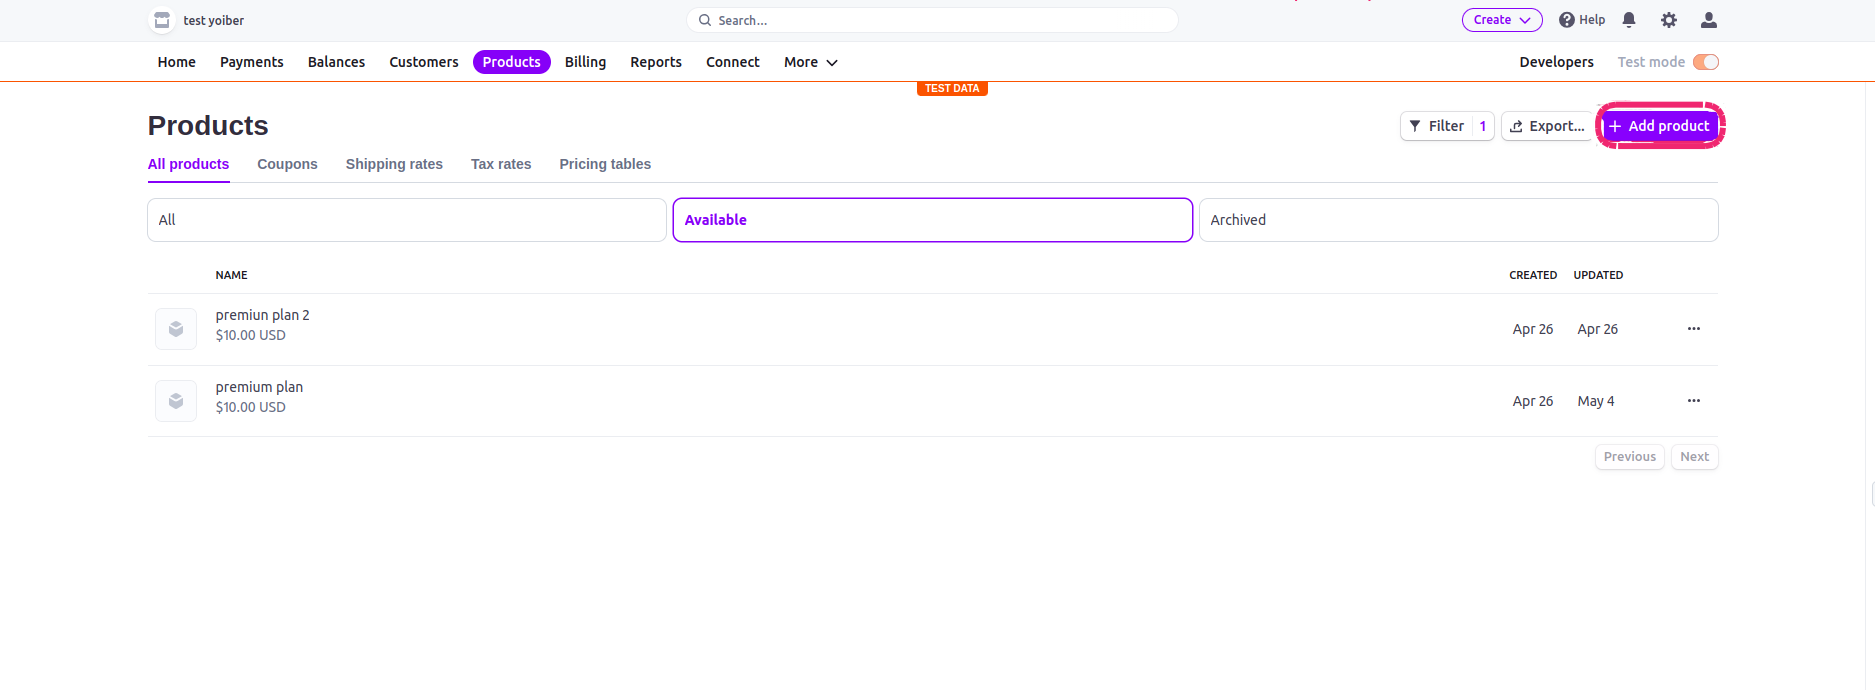The height and width of the screenshot is (690, 1875).
Task: Open more options for premiun plan 2
Action: coord(1694,329)
